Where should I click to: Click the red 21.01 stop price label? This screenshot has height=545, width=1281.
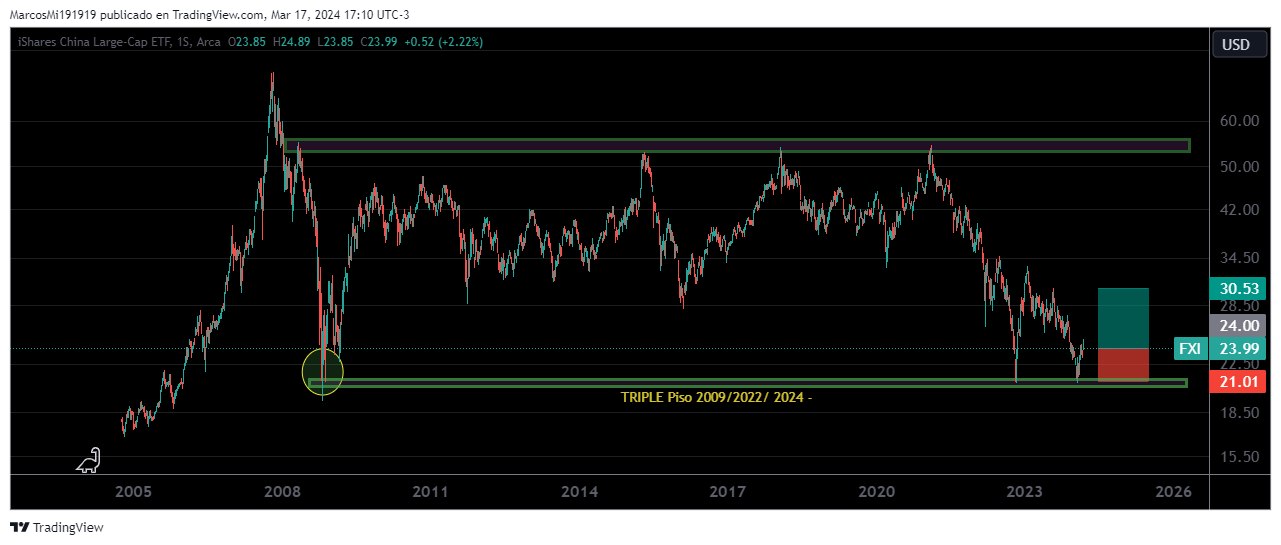click(1238, 381)
